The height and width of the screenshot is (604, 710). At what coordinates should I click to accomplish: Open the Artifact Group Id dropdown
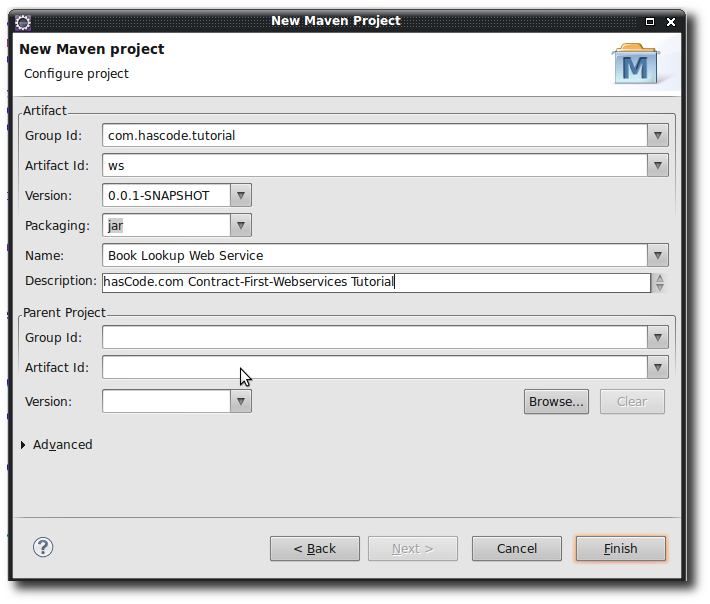tap(658, 135)
